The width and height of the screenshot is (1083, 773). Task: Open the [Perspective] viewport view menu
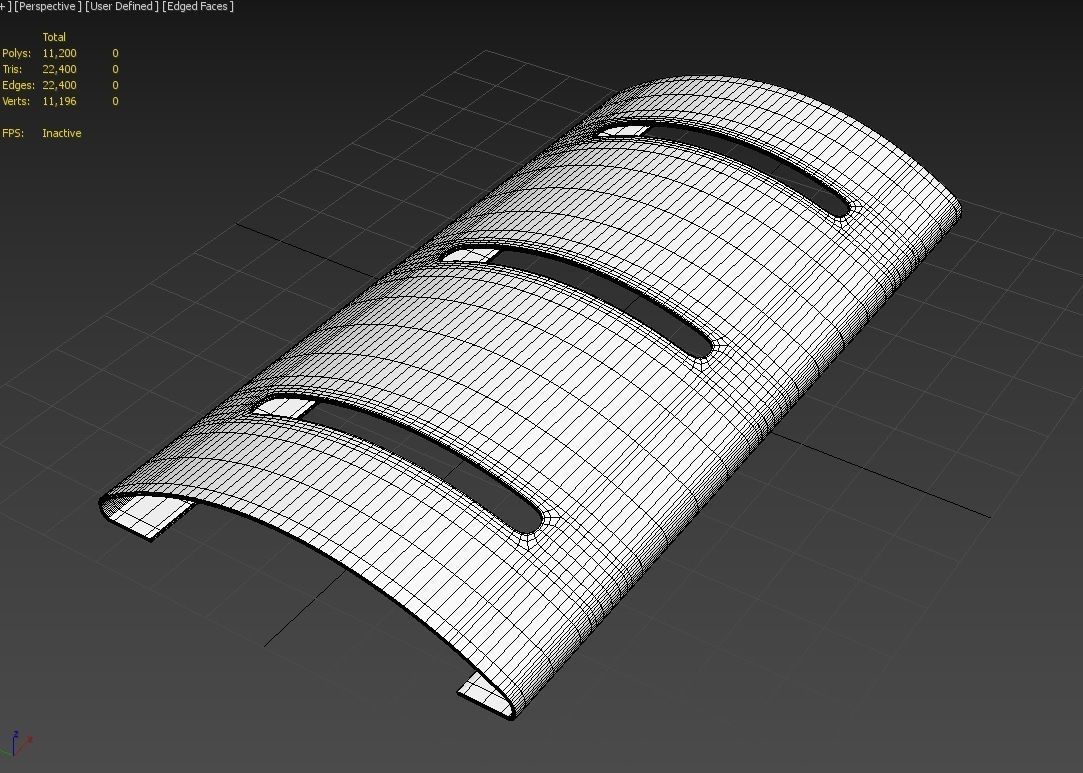click(48, 6)
